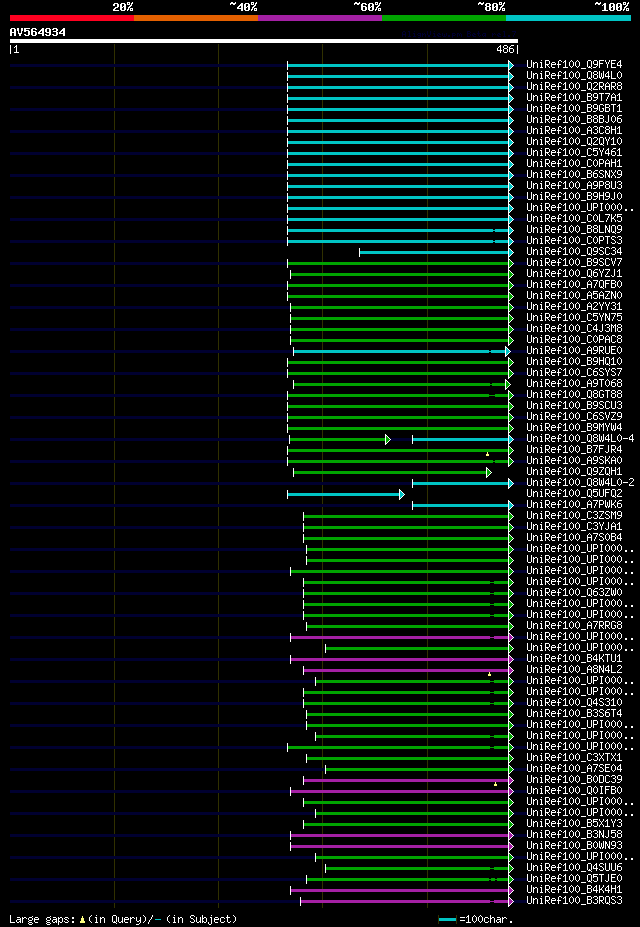The width and height of the screenshot is (640, 927).
Task: Click the UniRef100_A5AZN0 label
Action: click(x=574, y=296)
